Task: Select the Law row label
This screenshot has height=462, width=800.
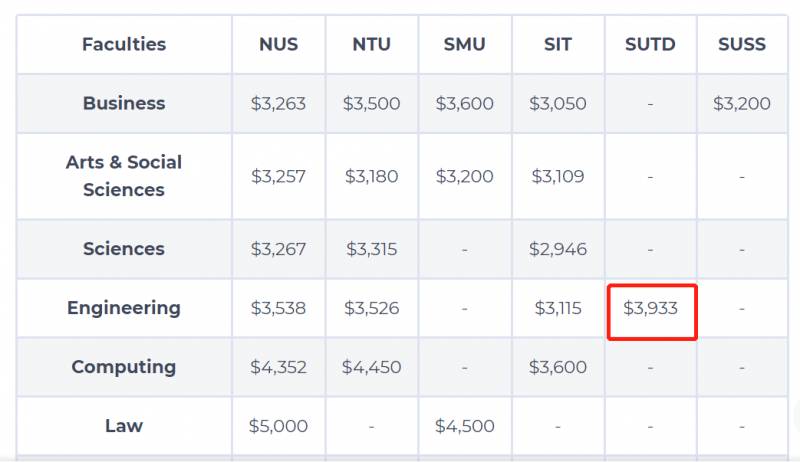Action: pos(124,426)
